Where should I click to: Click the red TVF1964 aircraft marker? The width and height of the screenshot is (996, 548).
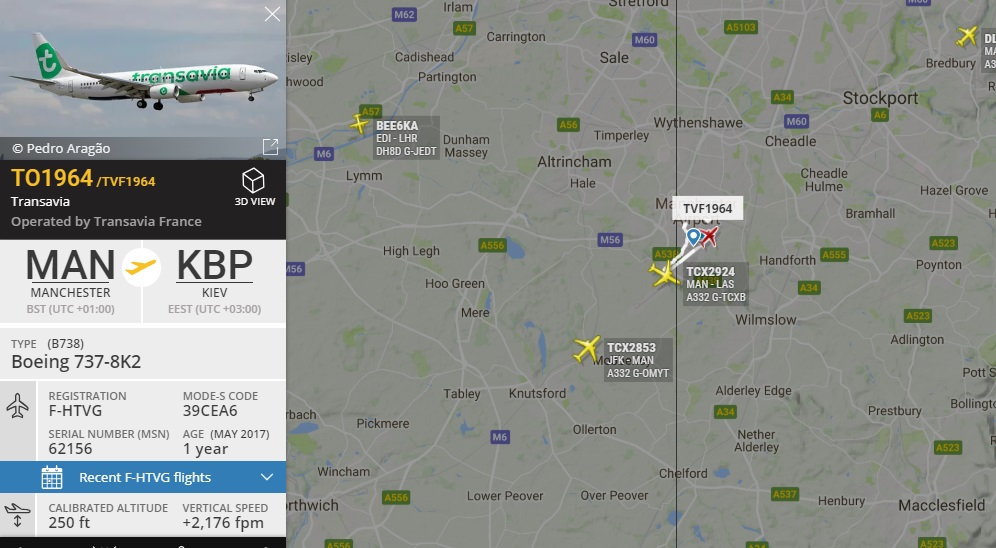pos(709,236)
